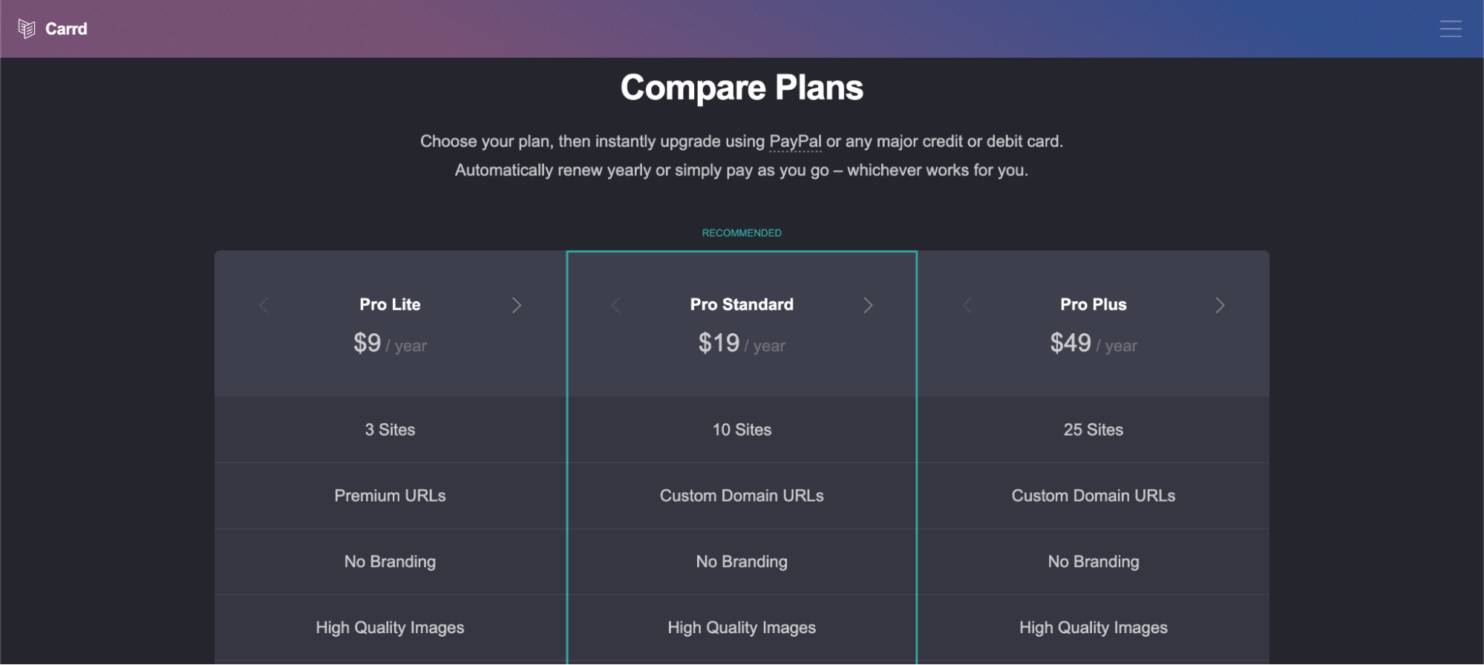The height and width of the screenshot is (665, 1484).
Task: Select the recommended Pro Standard plan
Action: click(741, 323)
